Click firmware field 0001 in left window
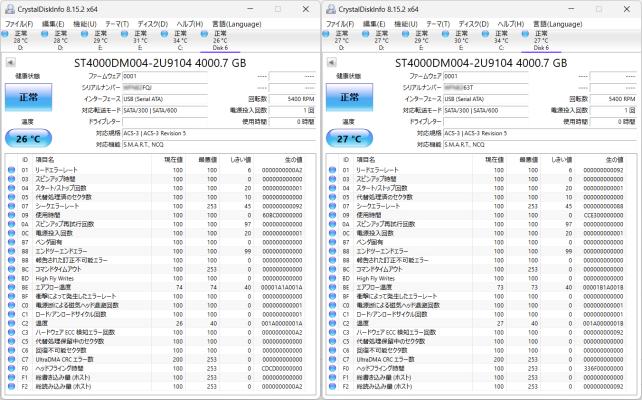The image size is (642, 400). click(x=165, y=76)
